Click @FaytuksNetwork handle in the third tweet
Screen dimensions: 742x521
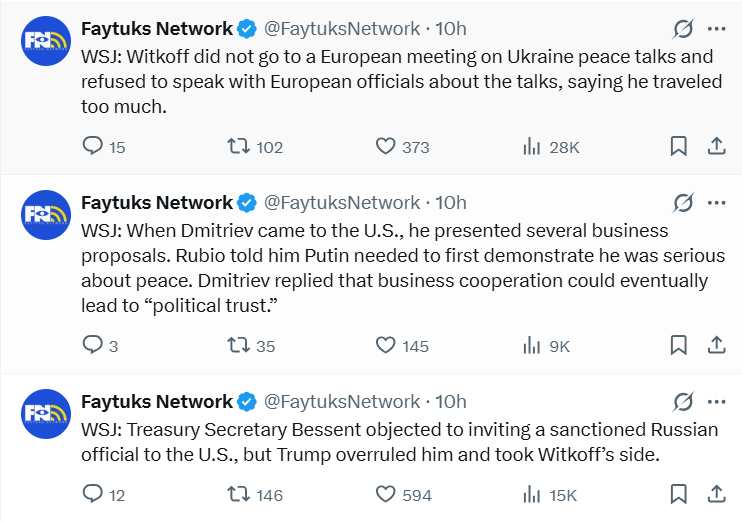[341, 402]
